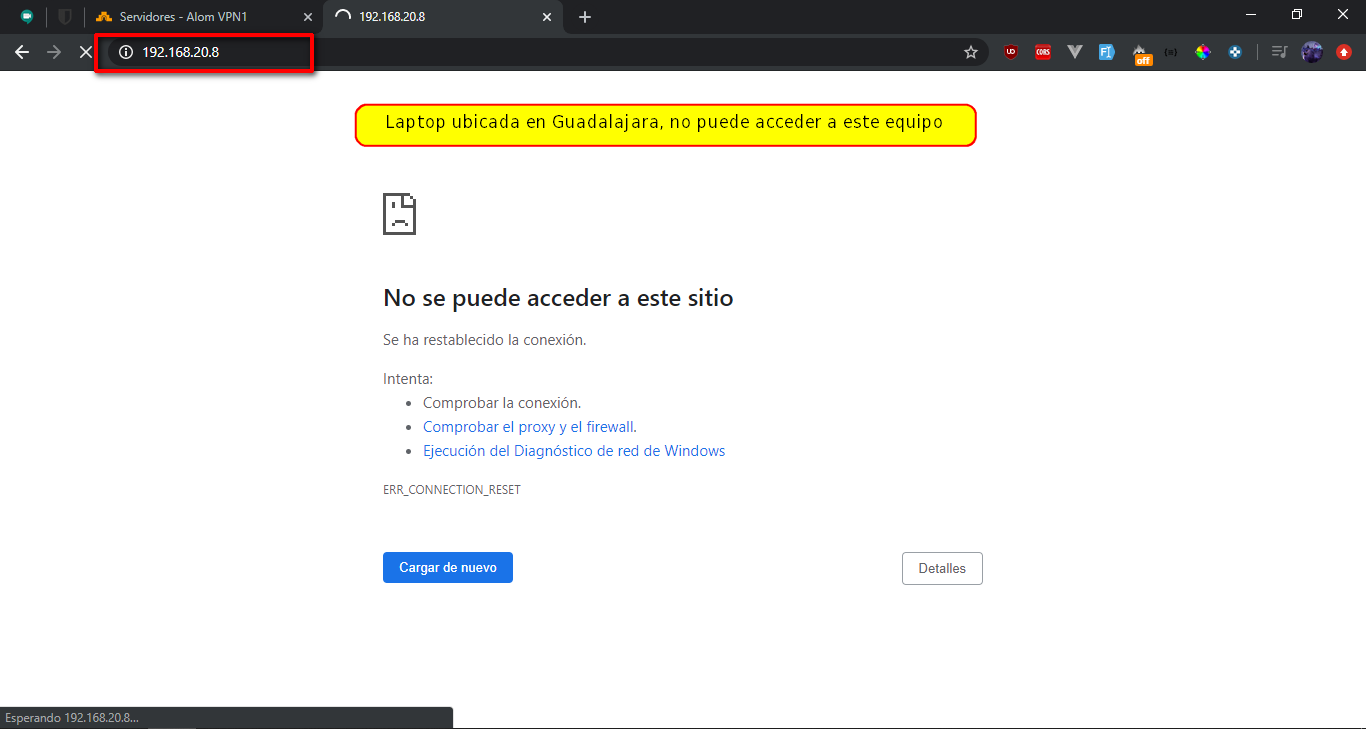Stop loading the page with X button
This screenshot has height=729, width=1366.
[86, 52]
